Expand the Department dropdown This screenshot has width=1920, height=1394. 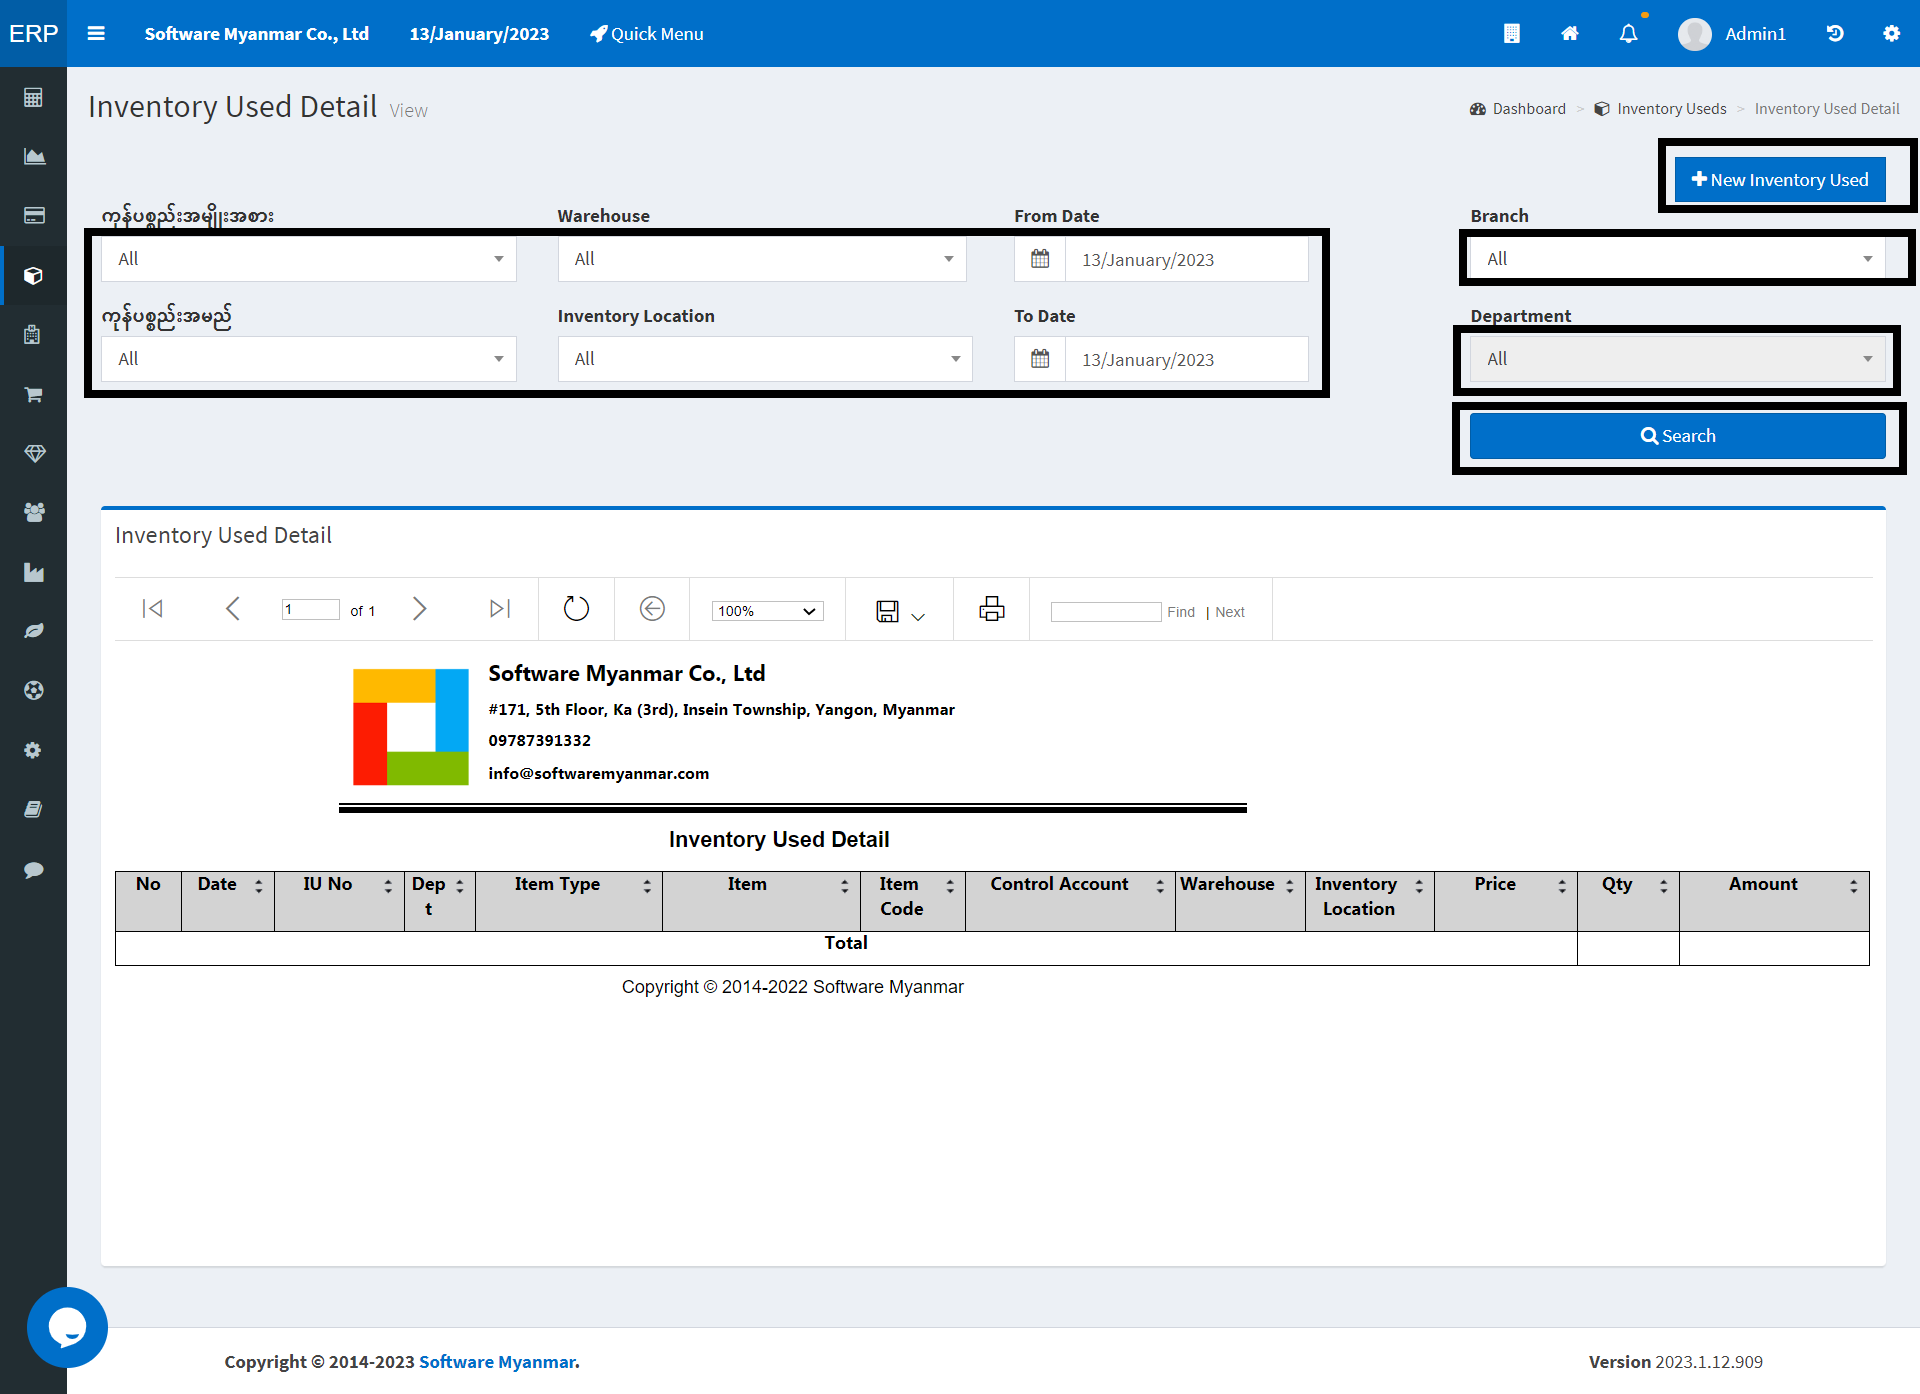pos(1677,359)
